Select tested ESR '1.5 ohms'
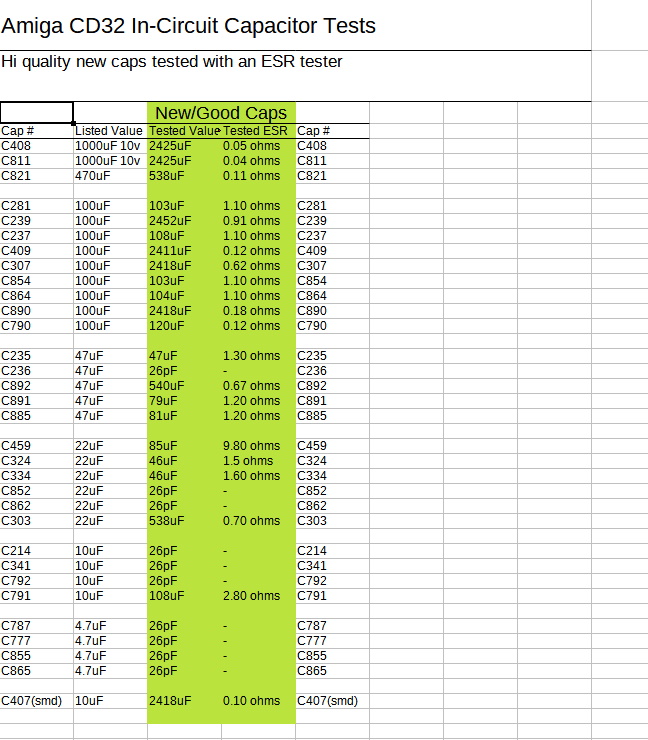The height and width of the screenshot is (740, 648). click(x=248, y=461)
